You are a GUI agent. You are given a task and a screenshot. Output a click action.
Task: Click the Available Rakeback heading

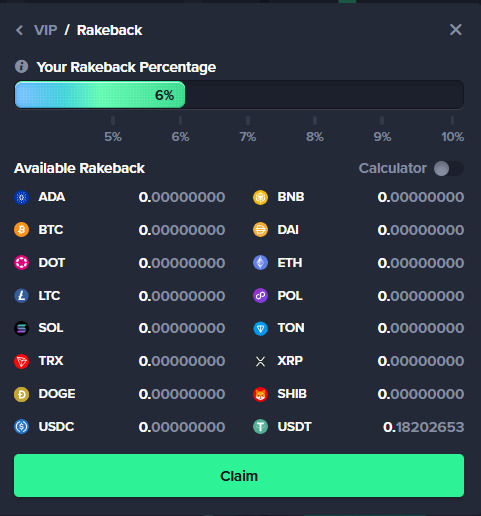(79, 168)
